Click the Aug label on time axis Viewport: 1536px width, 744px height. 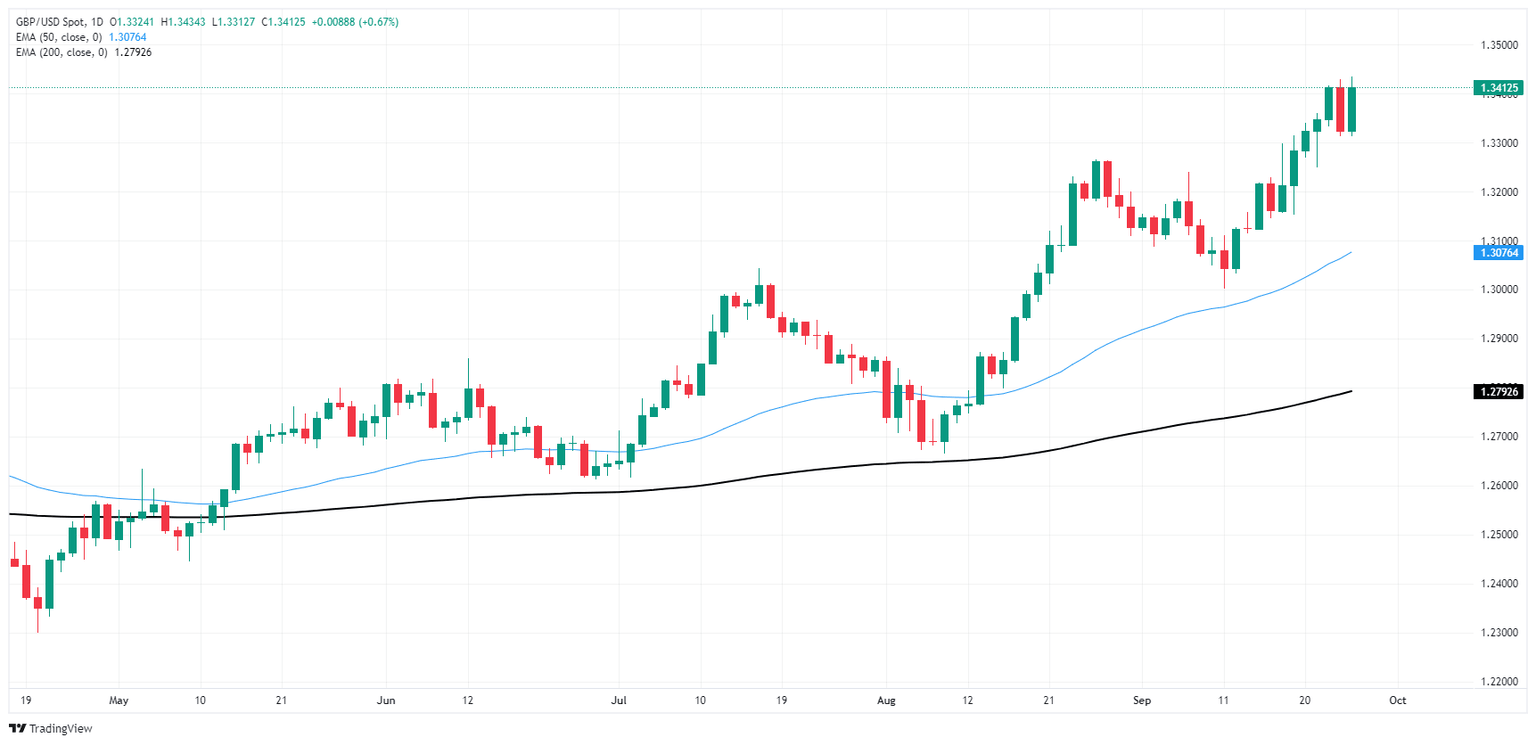click(885, 701)
